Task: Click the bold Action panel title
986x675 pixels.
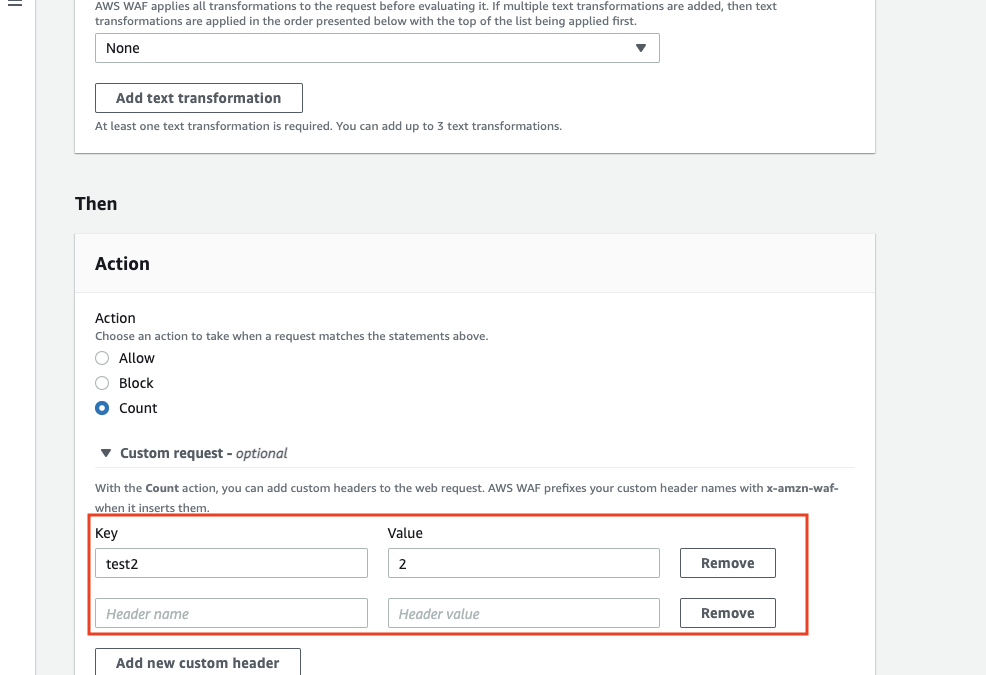Action: coord(123,264)
